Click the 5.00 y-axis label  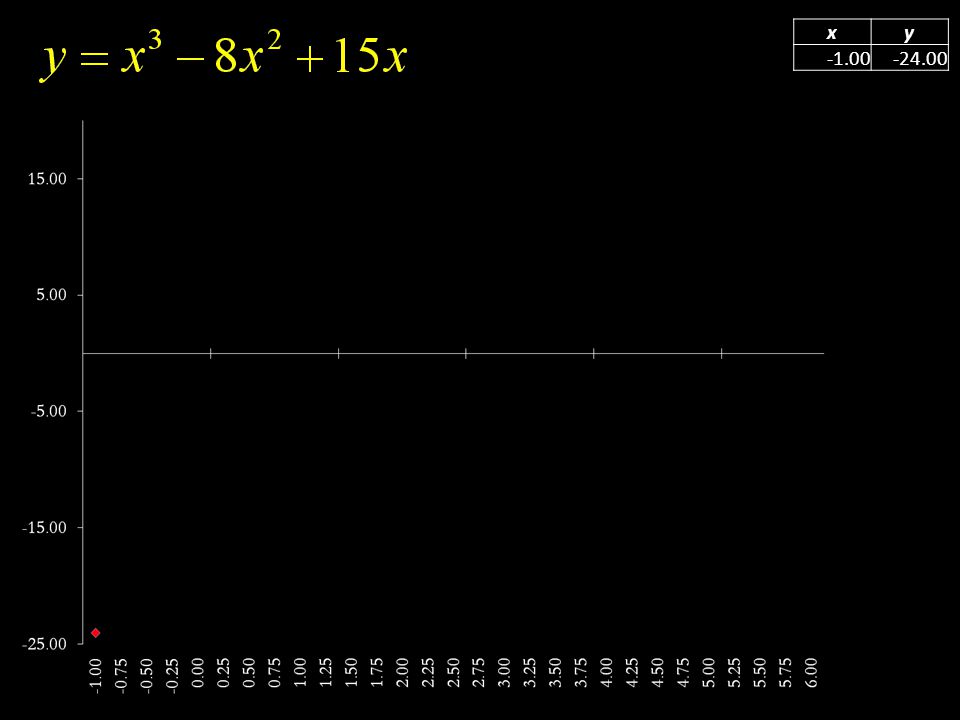[51, 294]
